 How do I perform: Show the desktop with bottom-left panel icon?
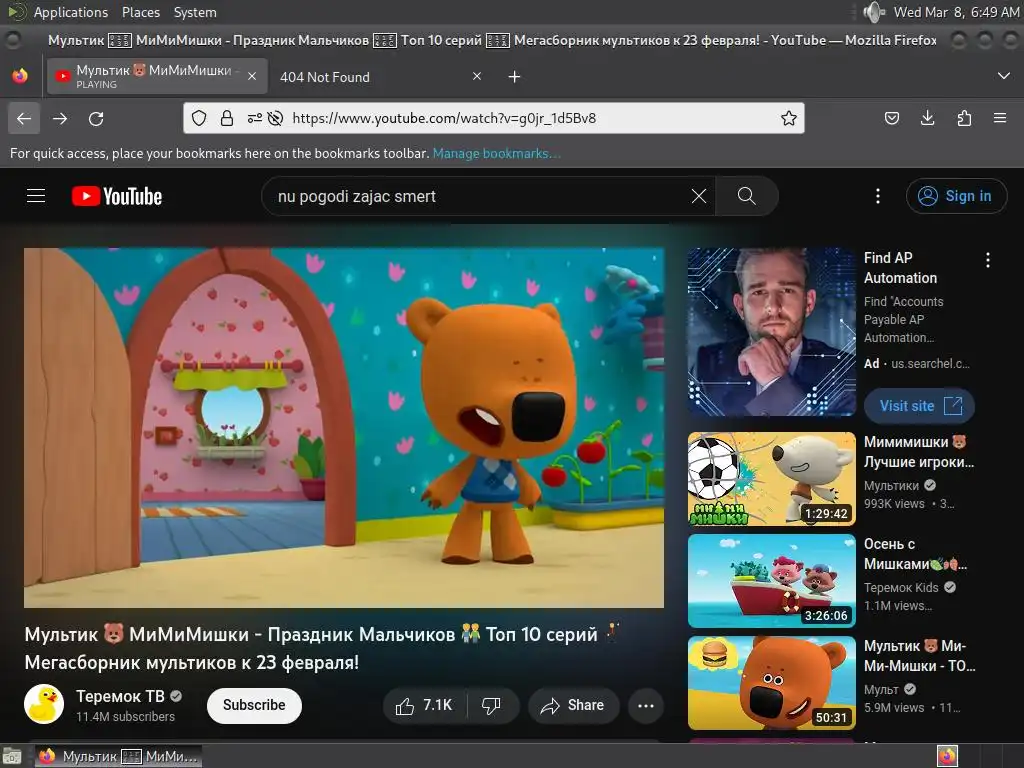click(12, 756)
